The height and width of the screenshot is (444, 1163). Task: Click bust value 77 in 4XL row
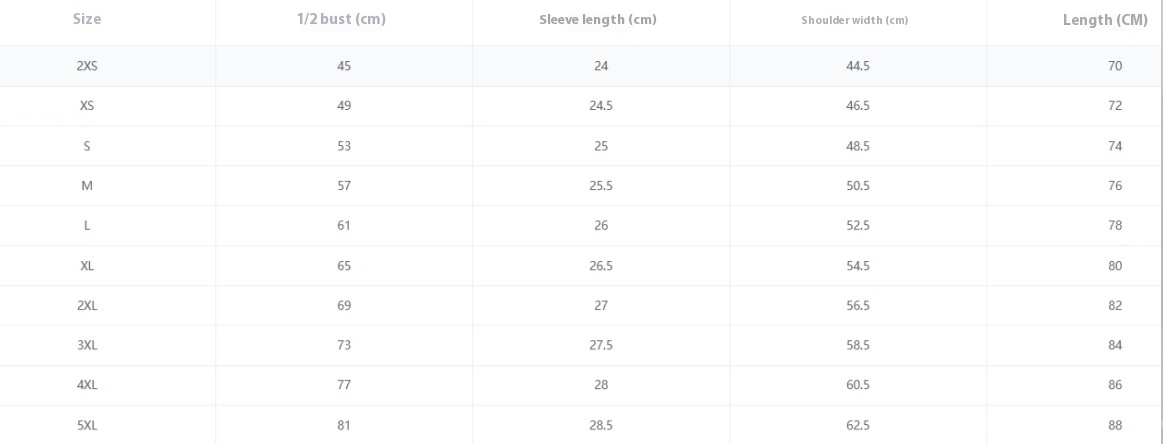coord(343,385)
